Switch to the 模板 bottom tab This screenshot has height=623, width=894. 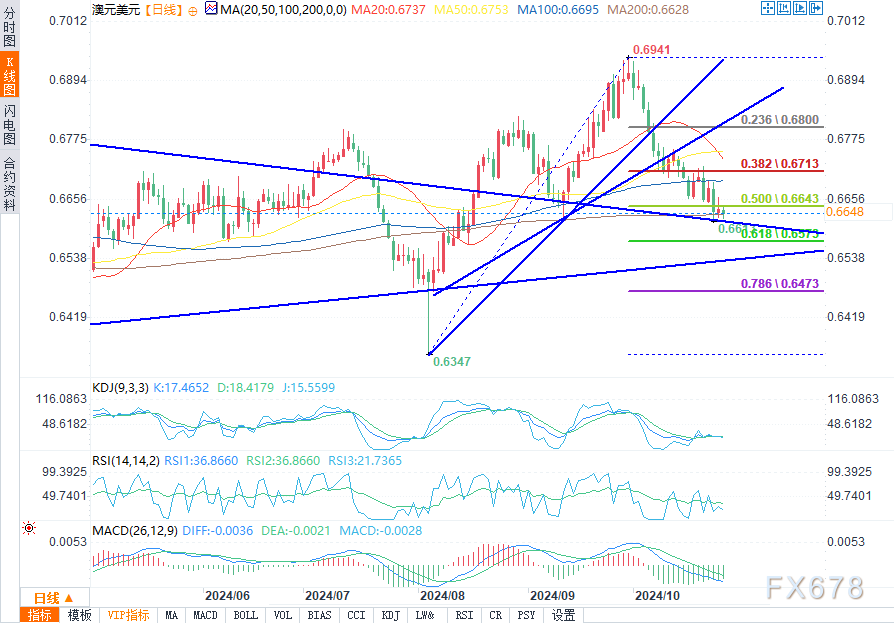pos(80,615)
